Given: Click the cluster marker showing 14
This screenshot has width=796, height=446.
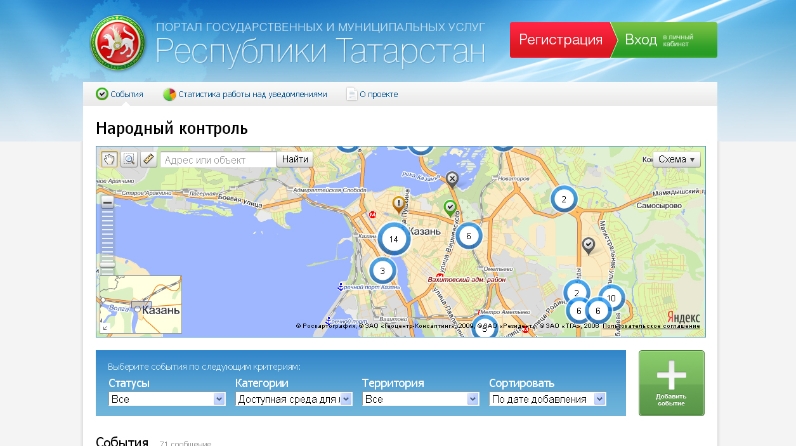Looking at the screenshot, I should point(394,240).
